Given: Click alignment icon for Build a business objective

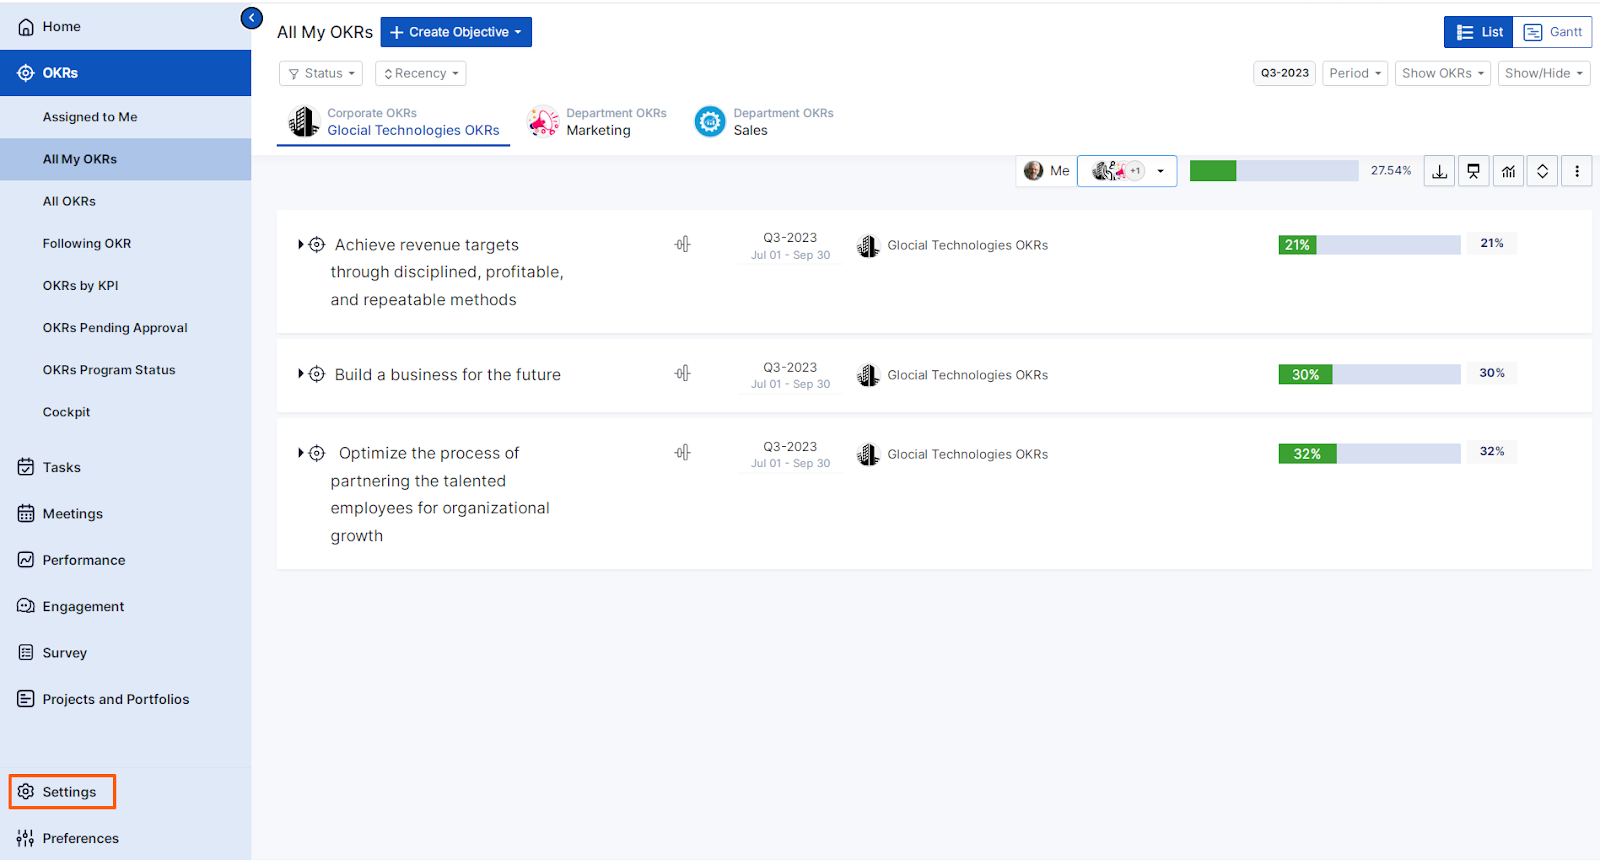Looking at the screenshot, I should [x=682, y=374].
